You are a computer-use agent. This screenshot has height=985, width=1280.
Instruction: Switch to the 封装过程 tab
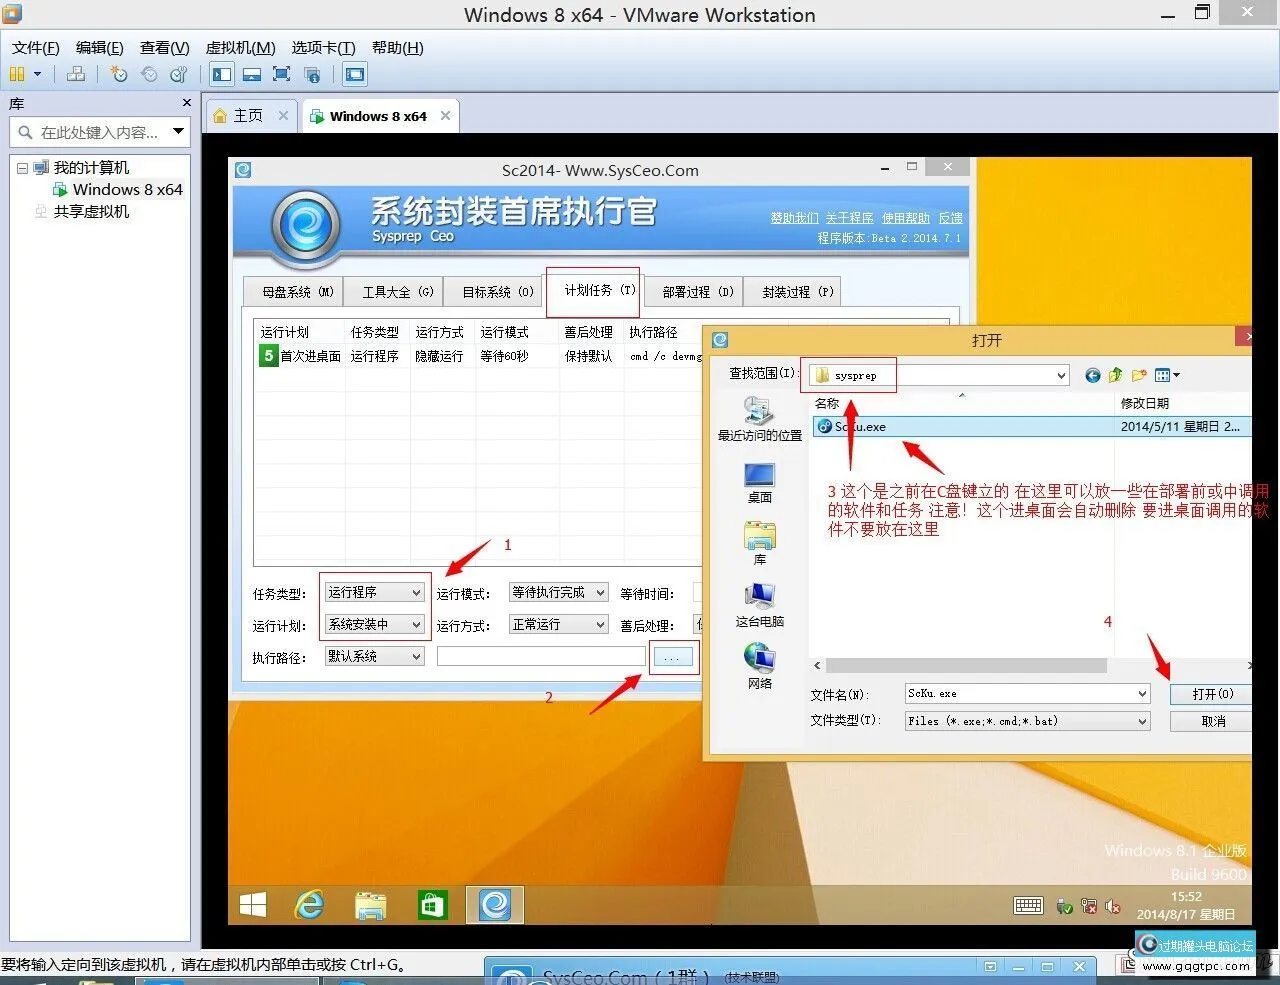tap(792, 291)
